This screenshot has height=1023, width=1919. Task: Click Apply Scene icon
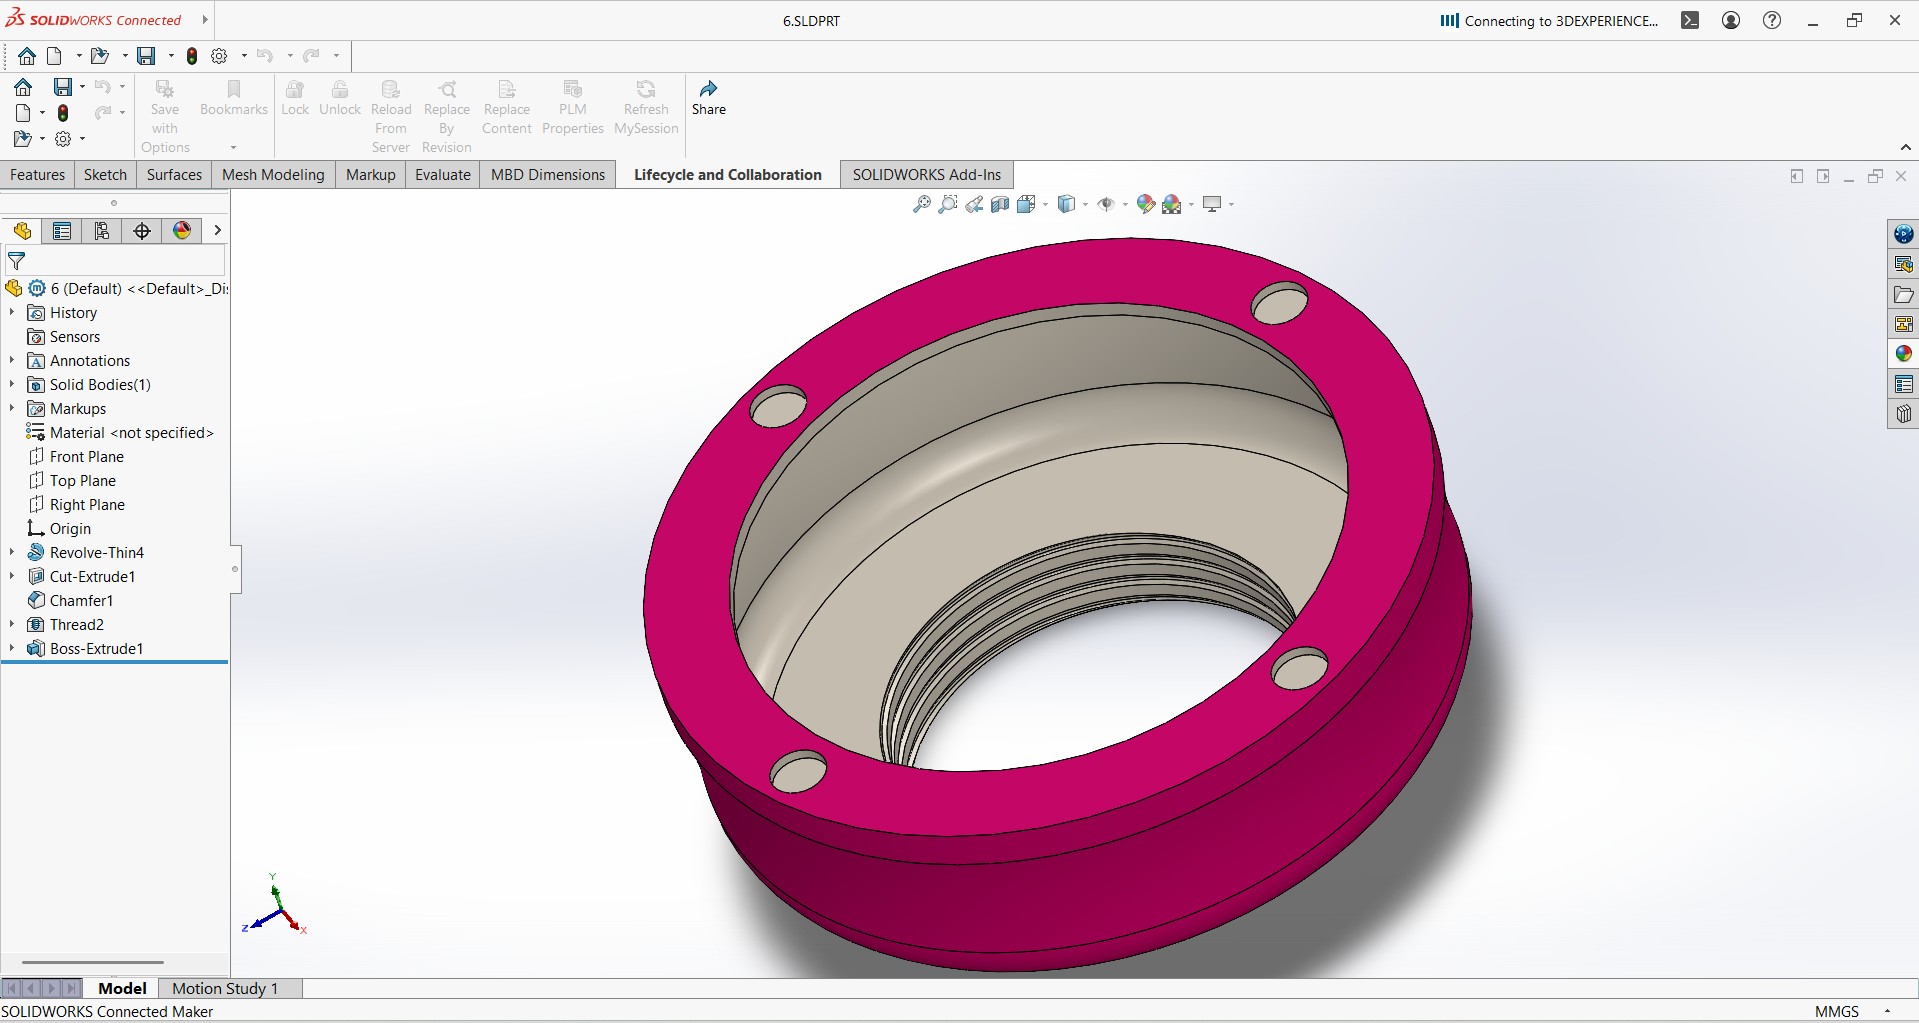(1172, 204)
